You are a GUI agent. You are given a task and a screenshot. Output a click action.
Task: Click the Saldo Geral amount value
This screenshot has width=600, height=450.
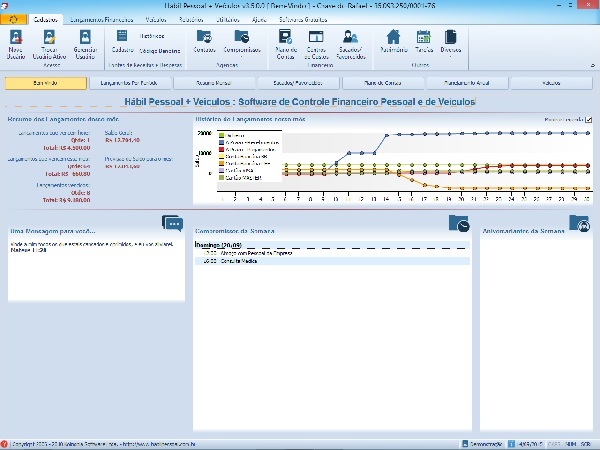tap(122, 140)
